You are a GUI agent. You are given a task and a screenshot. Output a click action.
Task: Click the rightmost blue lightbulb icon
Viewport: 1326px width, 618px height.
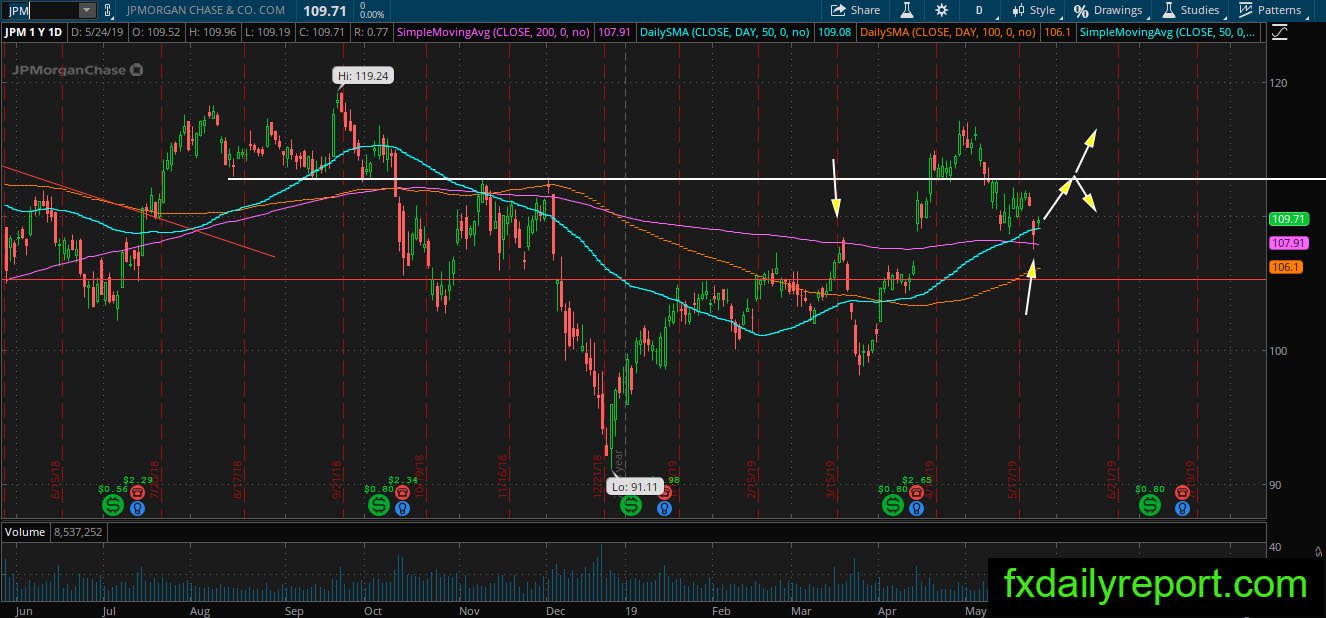[1182, 508]
